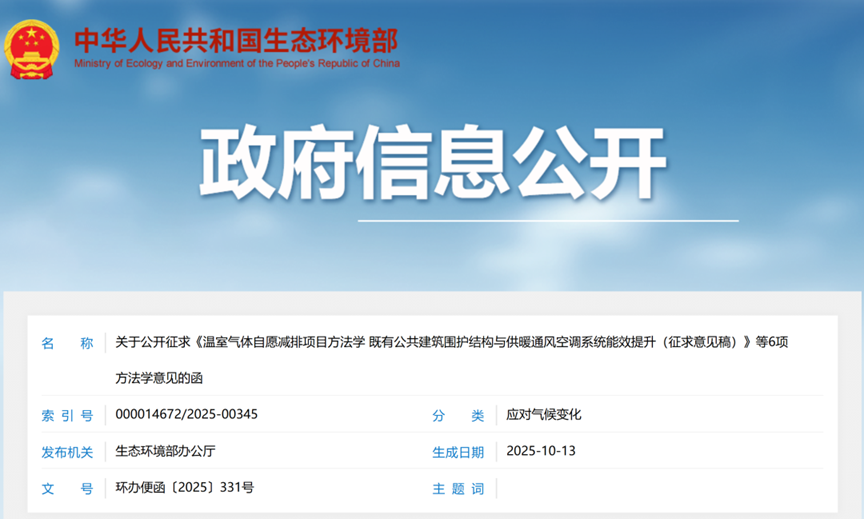This screenshot has width=864, height=519.
Task: Click the national emblem logo
Action: [32, 48]
